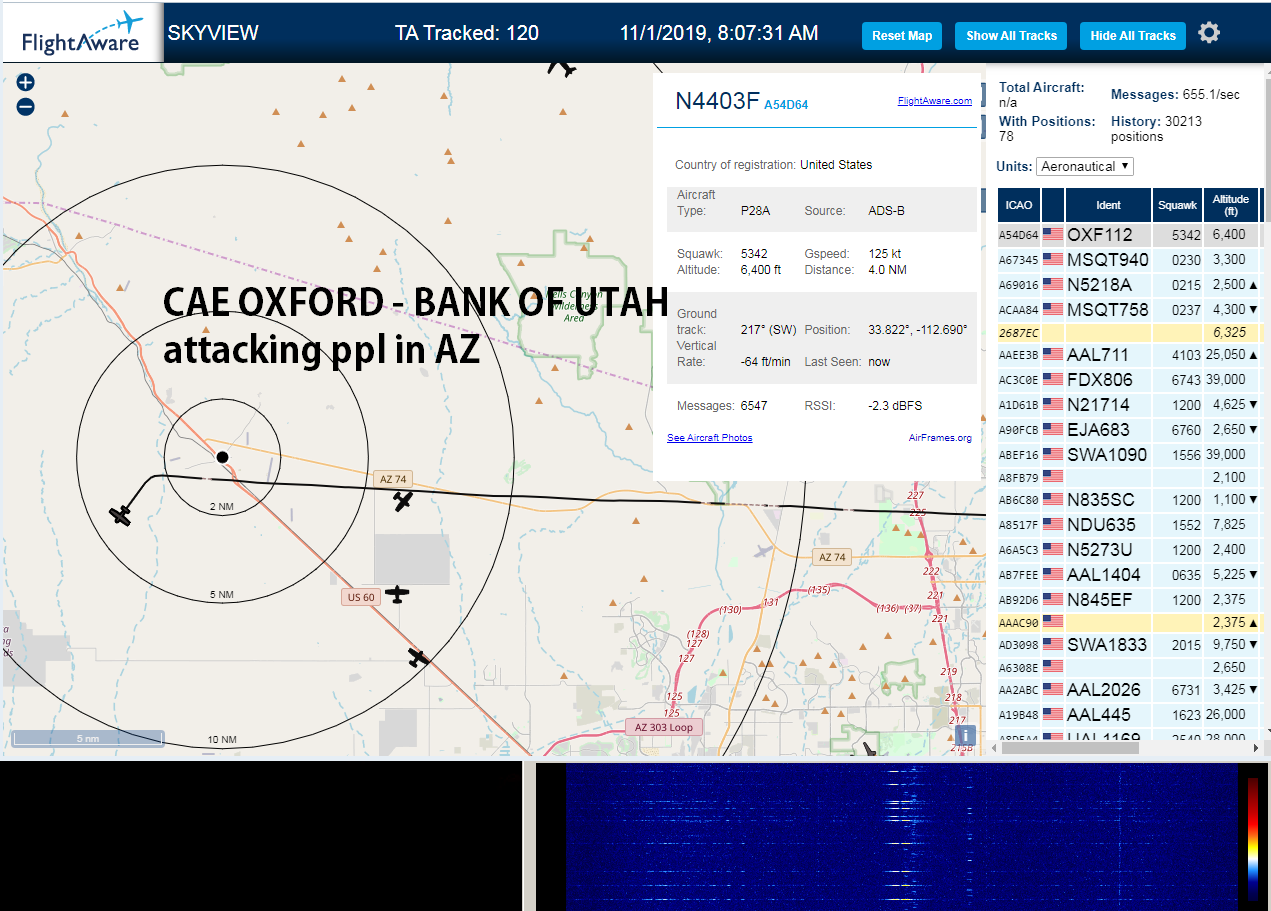Open Units Aeronautical dropdown

click(1085, 166)
